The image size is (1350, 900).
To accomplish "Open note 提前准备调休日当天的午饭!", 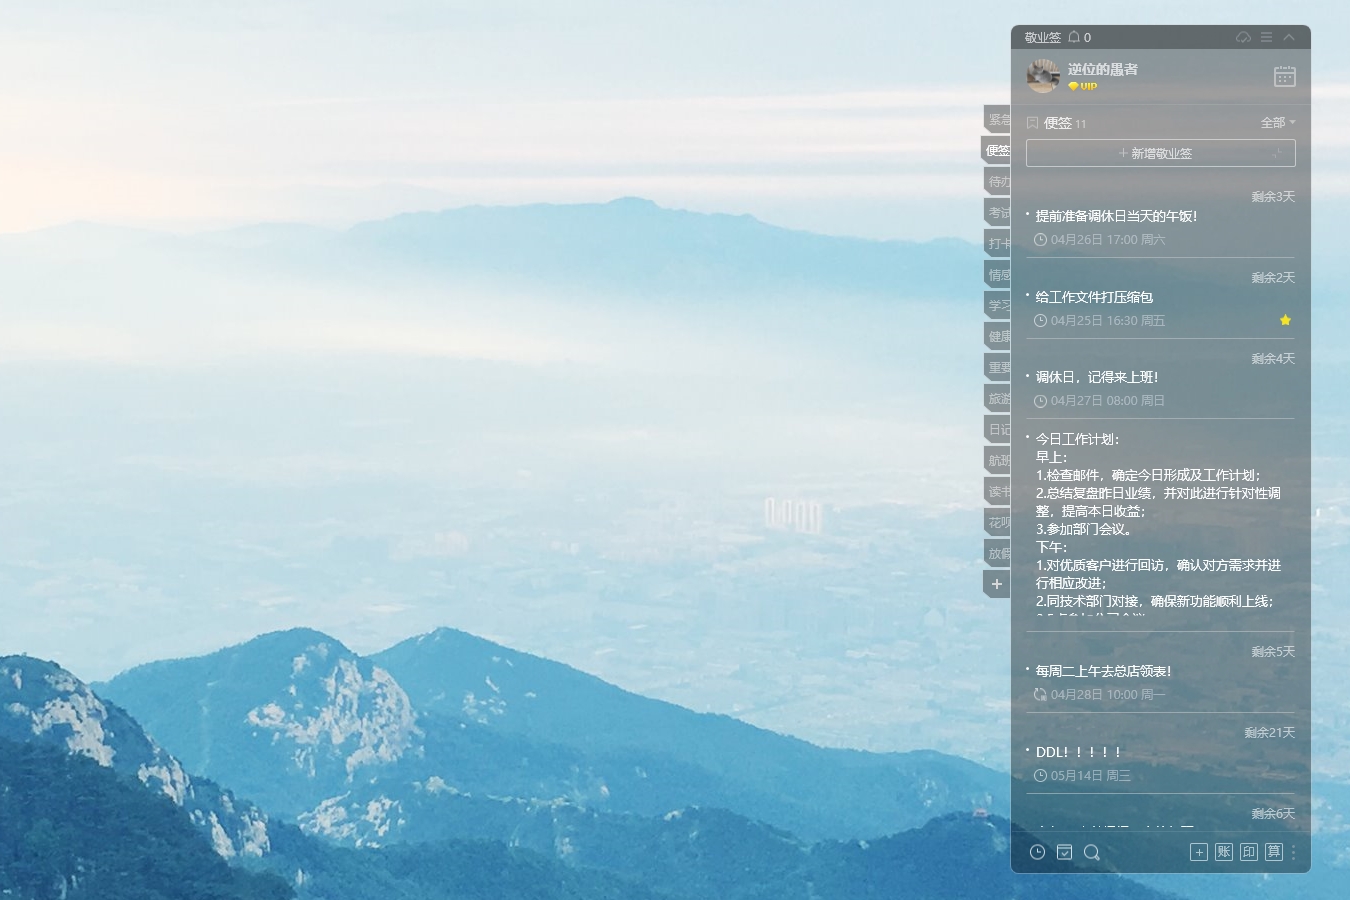I will point(1116,216).
